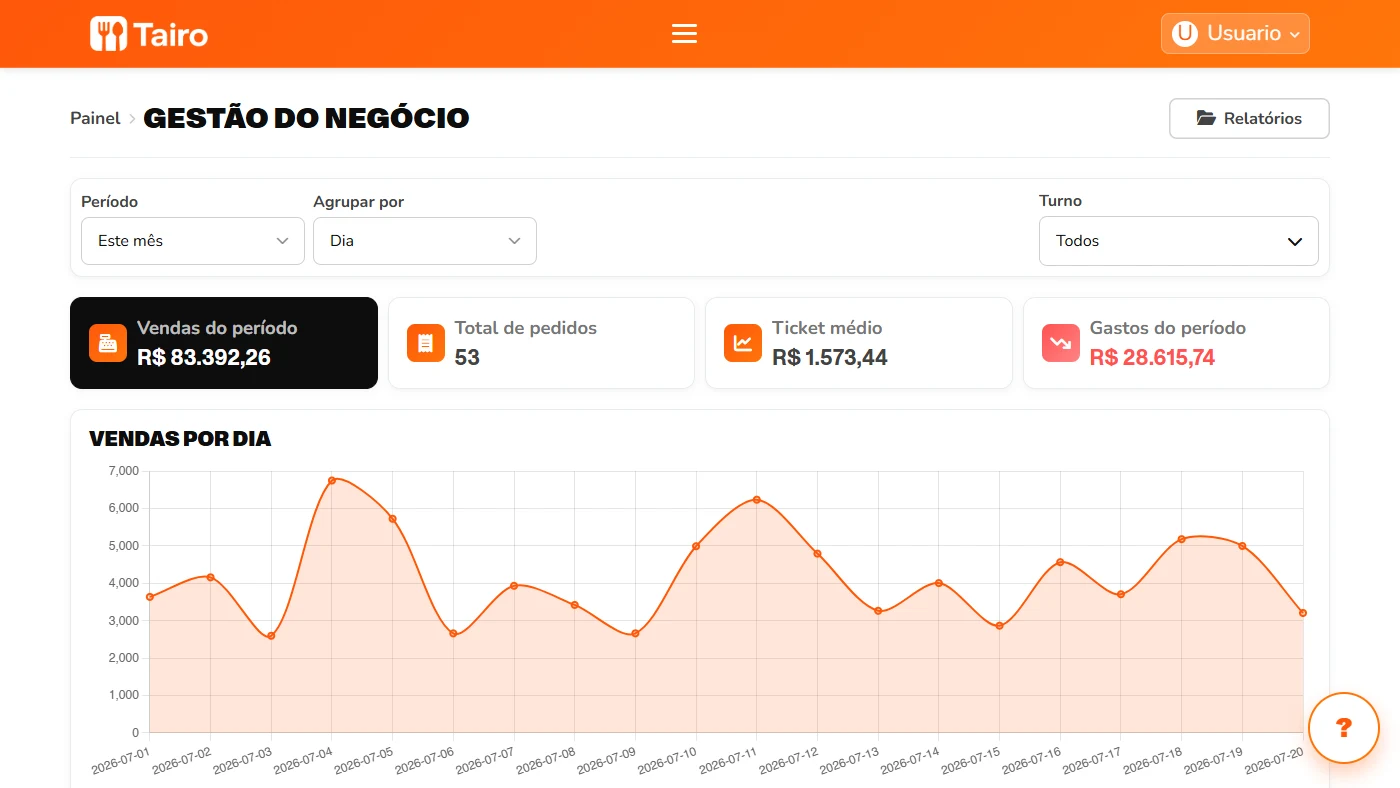
Task: Click the VENDAS POR DIA chart title
Action: [180, 439]
